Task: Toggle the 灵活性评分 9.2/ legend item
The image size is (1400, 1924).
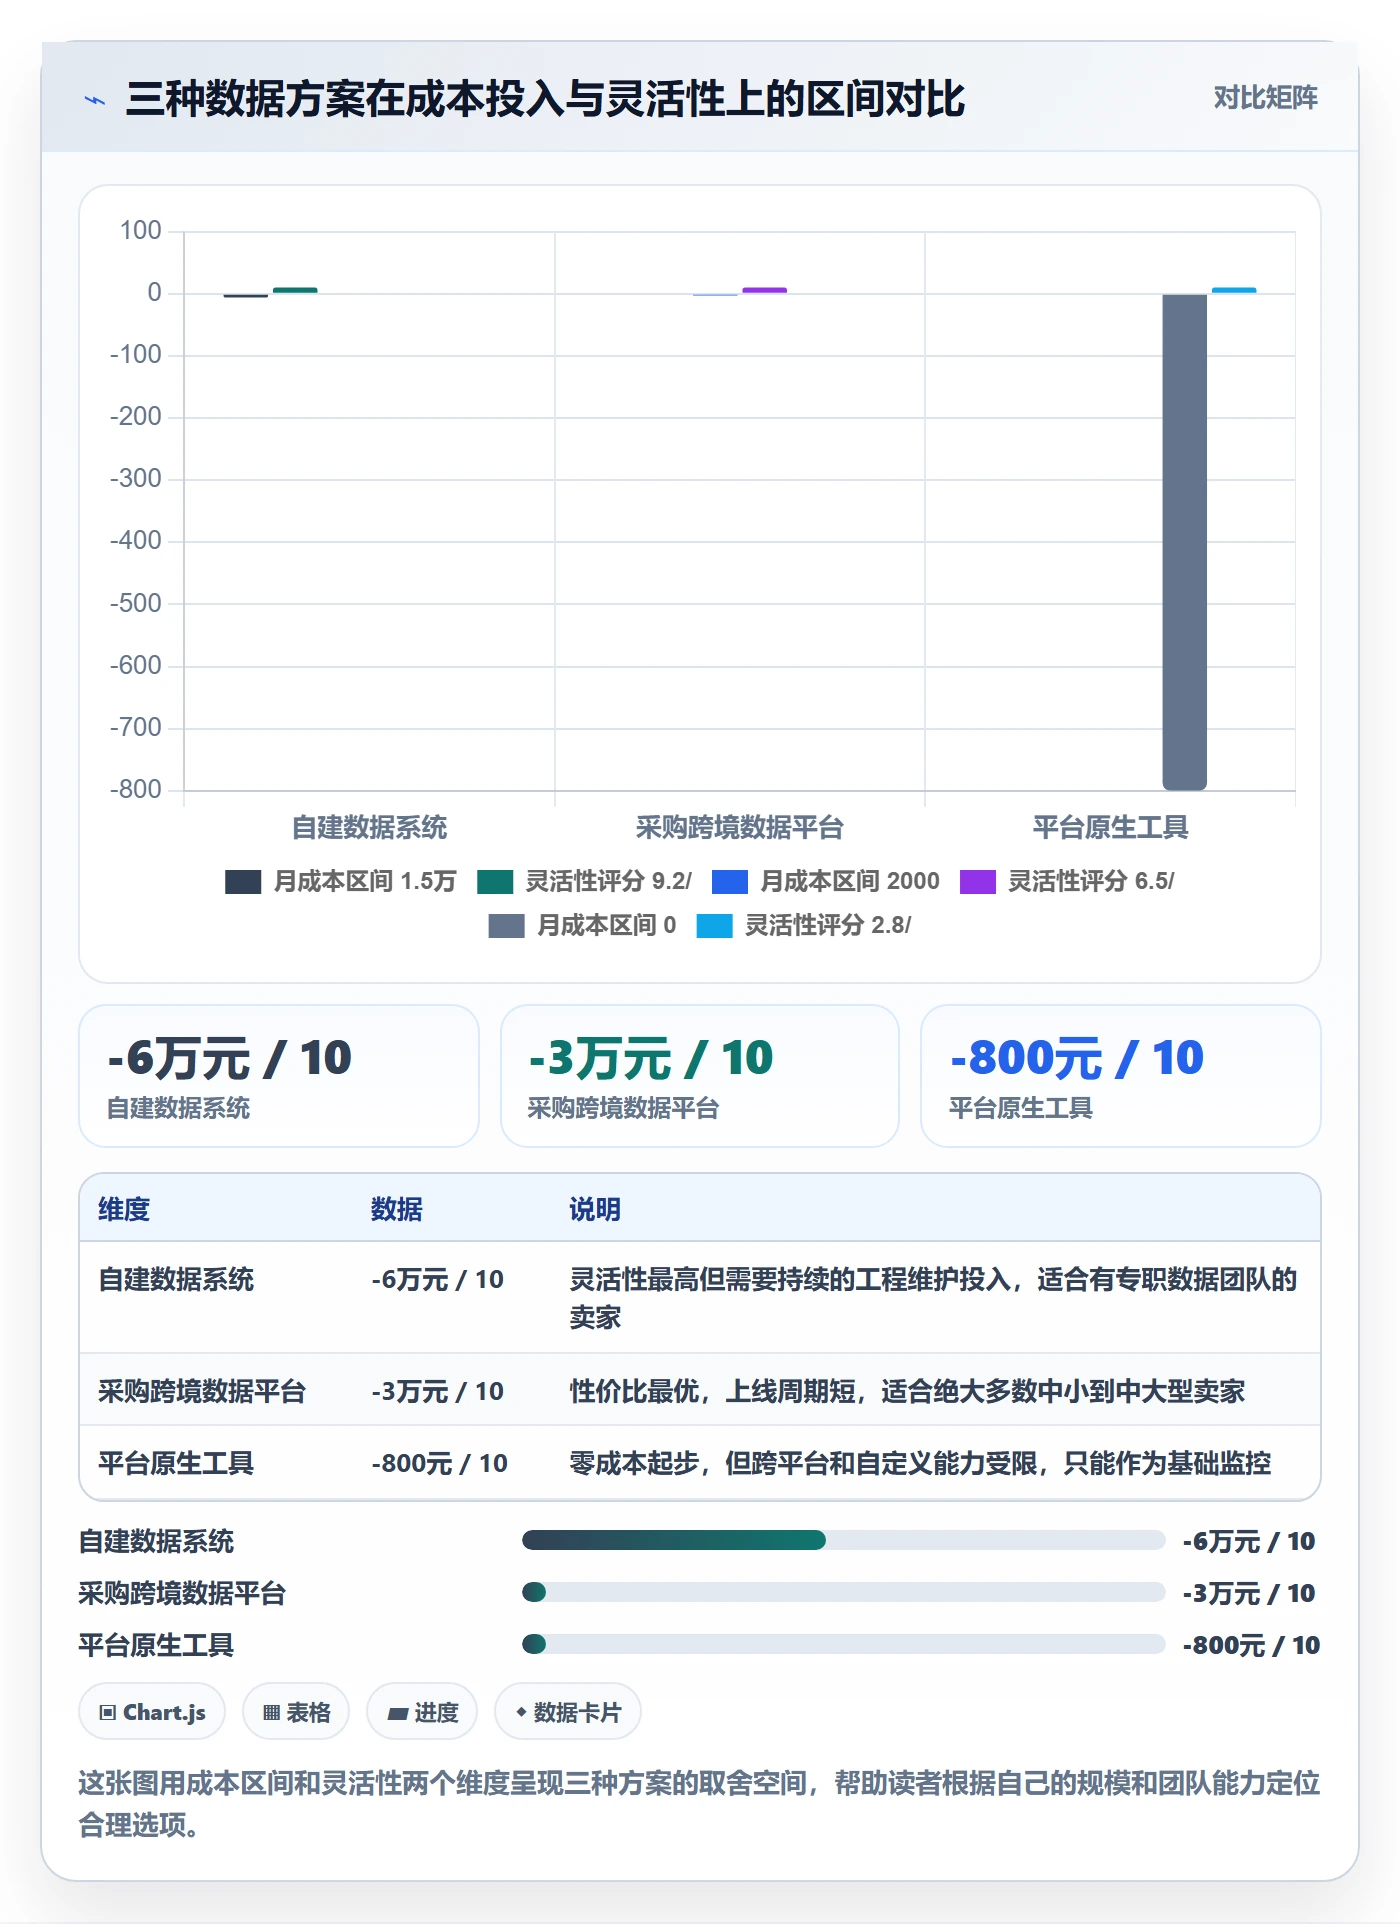Action: (x=584, y=881)
